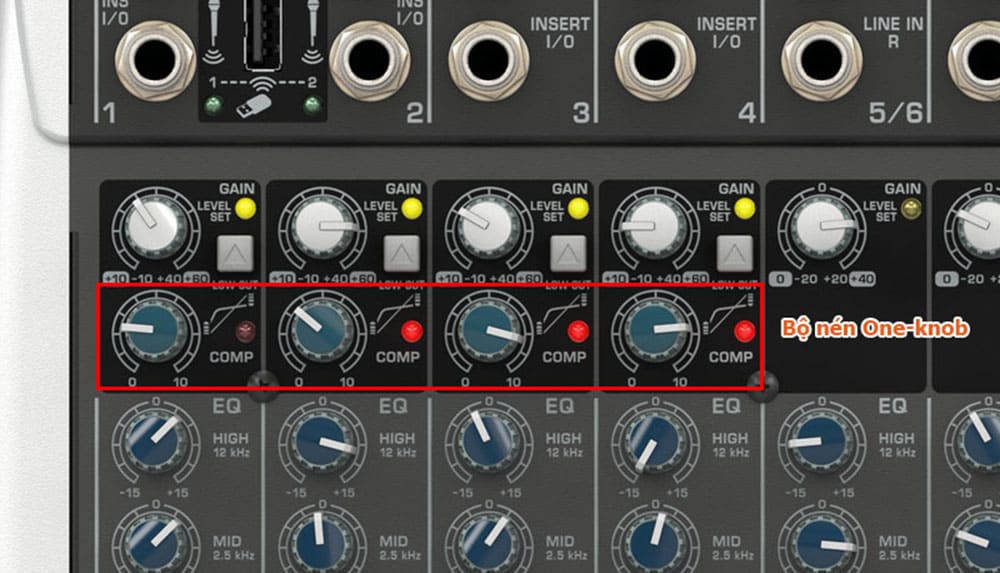Viewport: 1000px width, 573px height.
Task: Toggle the channel 2 LOW CUT button
Action: click(x=402, y=253)
